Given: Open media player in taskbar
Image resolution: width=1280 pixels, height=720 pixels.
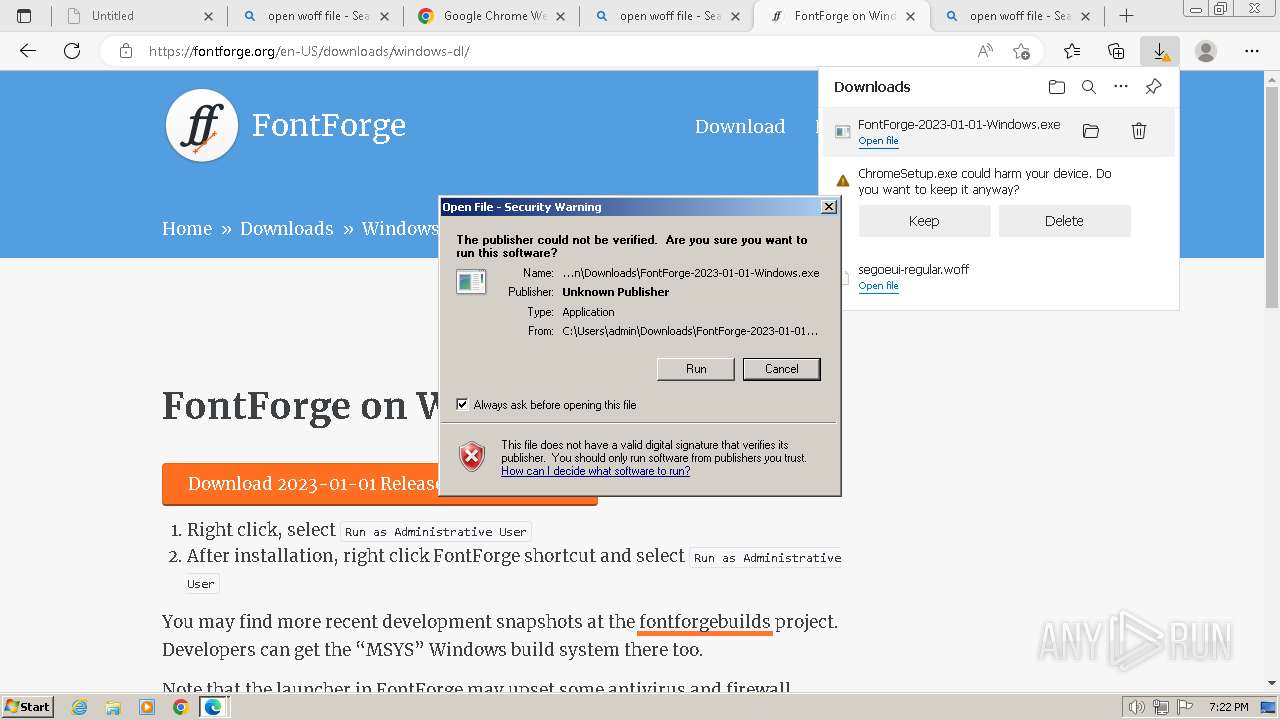Looking at the screenshot, I should click(147, 707).
